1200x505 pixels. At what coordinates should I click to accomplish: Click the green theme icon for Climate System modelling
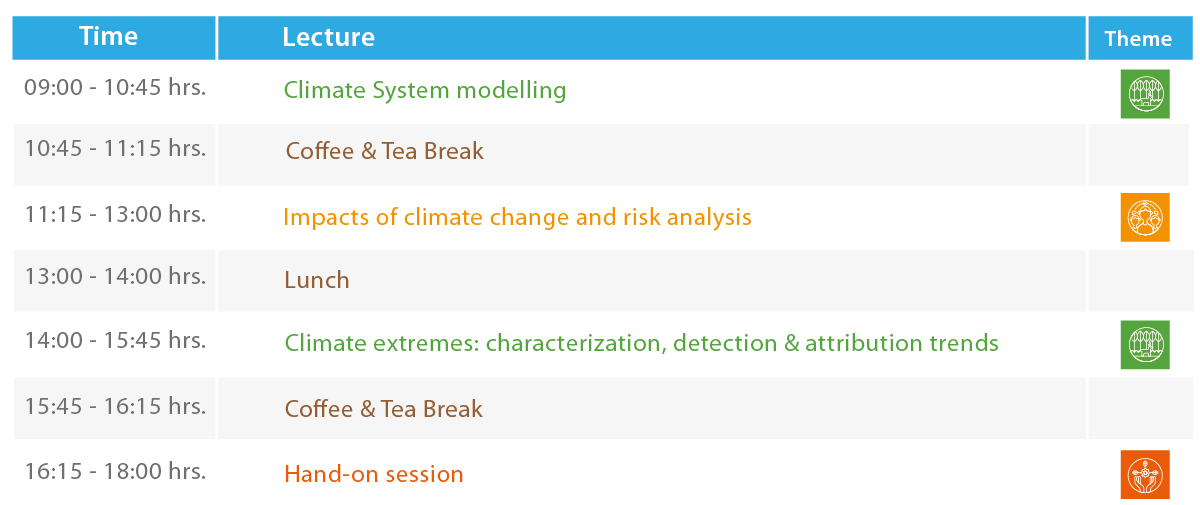click(1144, 94)
